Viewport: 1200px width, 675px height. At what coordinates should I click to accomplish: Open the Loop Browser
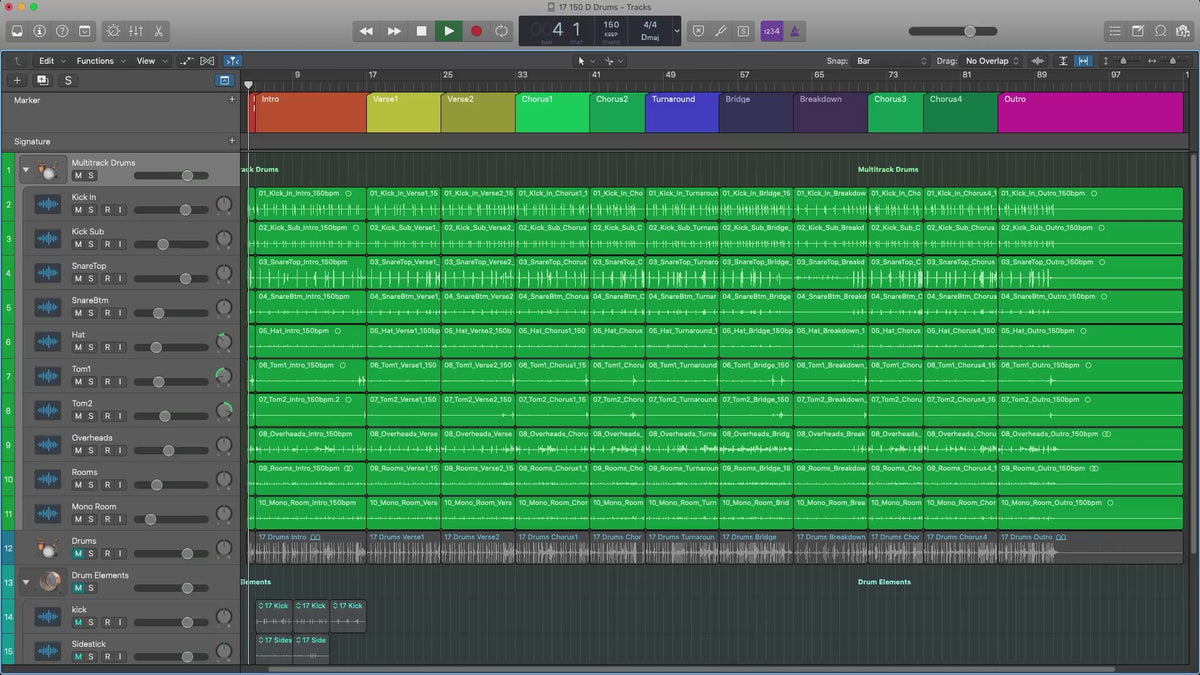[1160, 31]
